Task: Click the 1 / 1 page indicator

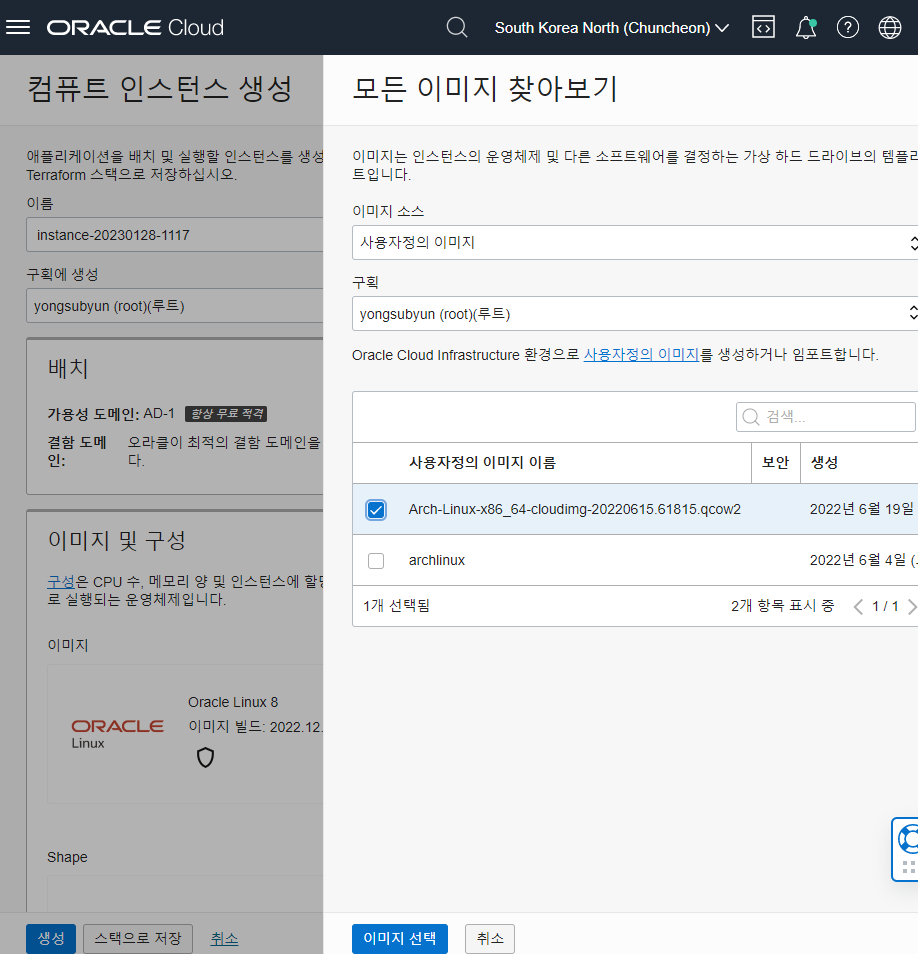Action: point(885,607)
